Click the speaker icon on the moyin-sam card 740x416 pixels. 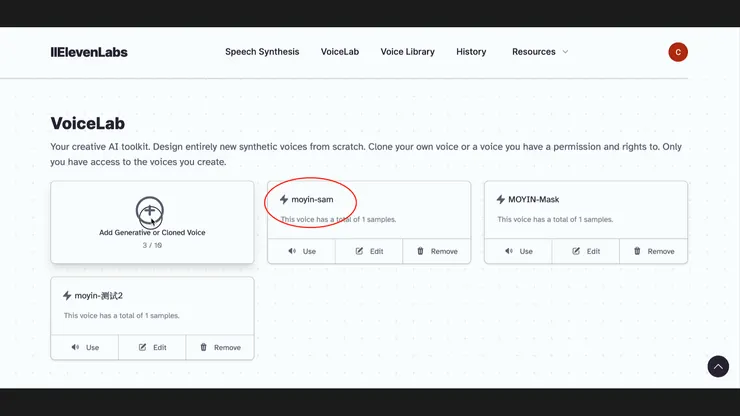tap(292, 251)
